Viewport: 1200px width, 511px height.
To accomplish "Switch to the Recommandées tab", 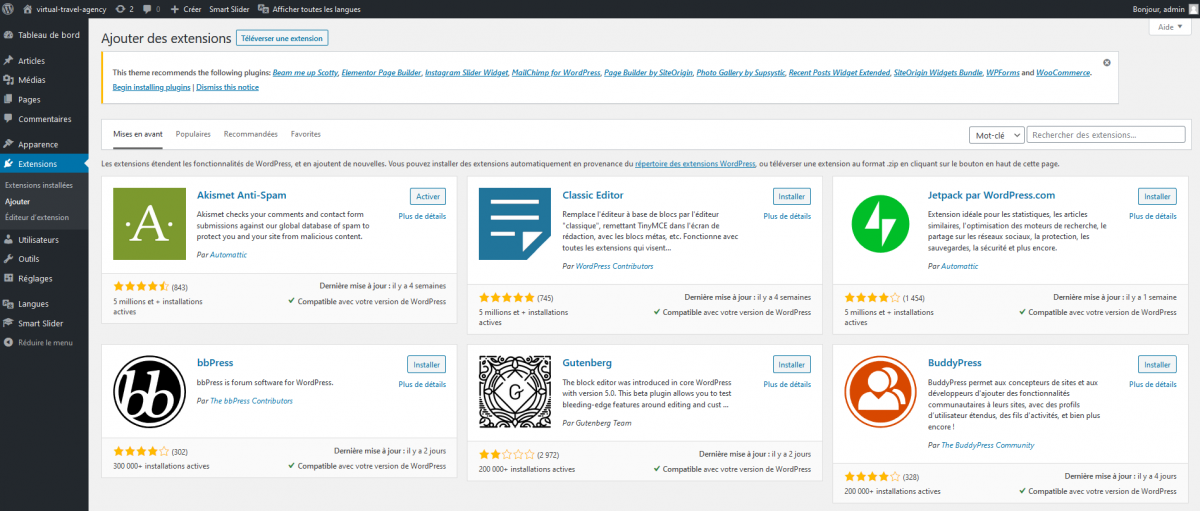I will (251, 134).
